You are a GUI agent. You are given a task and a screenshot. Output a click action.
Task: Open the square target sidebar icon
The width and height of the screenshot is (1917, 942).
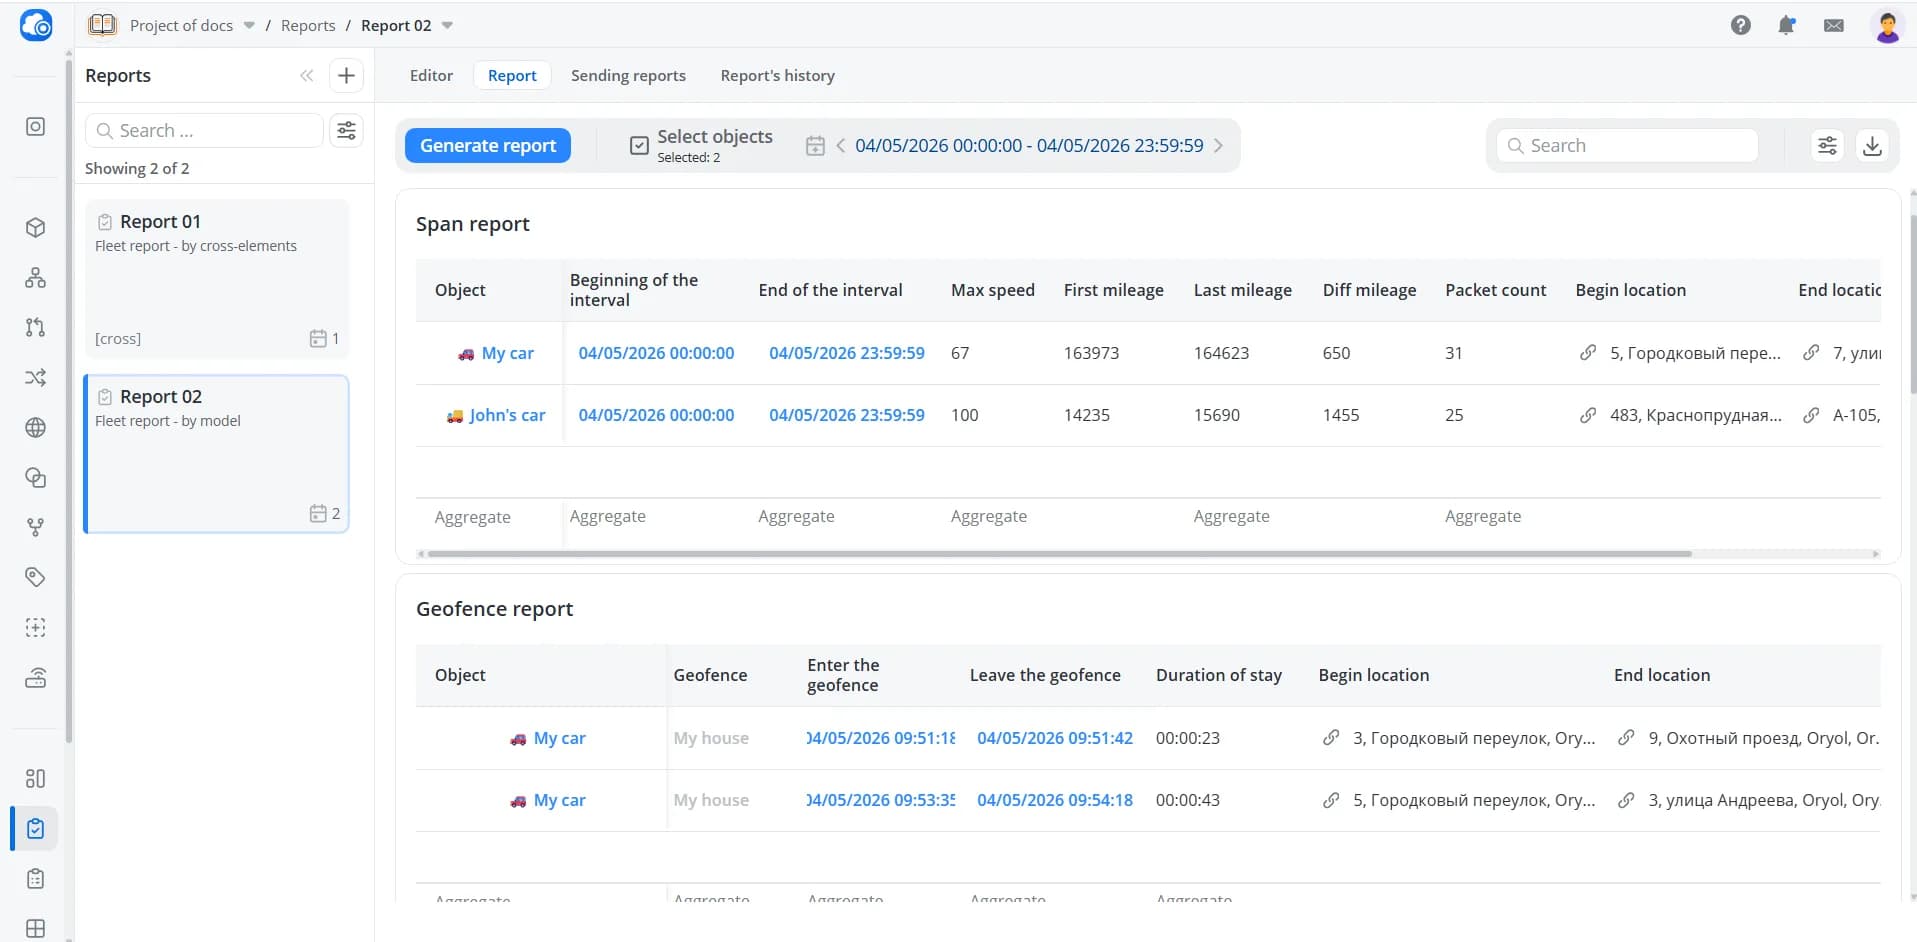pyautogui.click(x=35, y=127)
